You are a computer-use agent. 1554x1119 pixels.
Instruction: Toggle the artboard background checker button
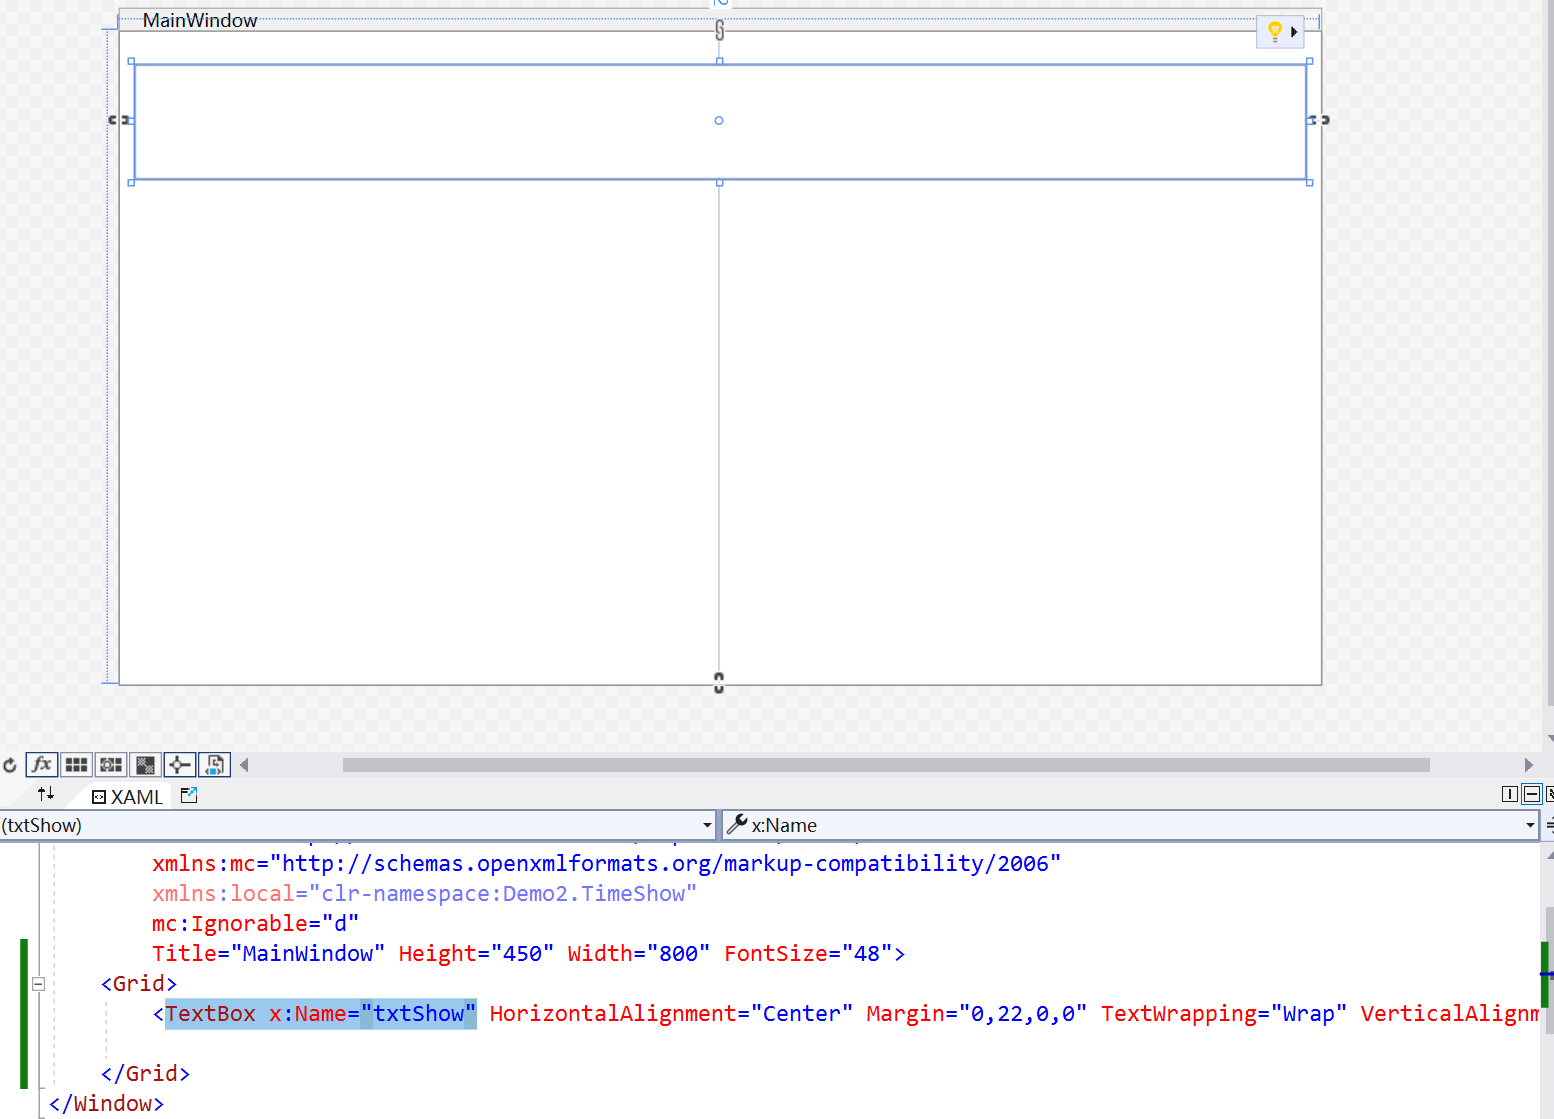point(145,765)
